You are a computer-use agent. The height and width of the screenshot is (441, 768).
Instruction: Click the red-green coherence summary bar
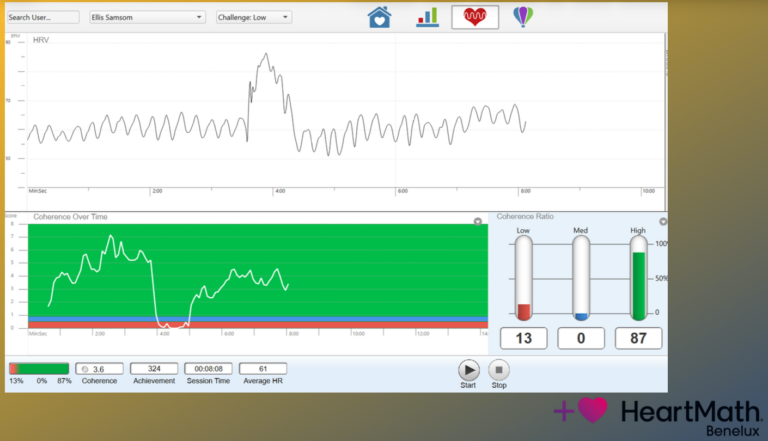click(x=39, y=368)
